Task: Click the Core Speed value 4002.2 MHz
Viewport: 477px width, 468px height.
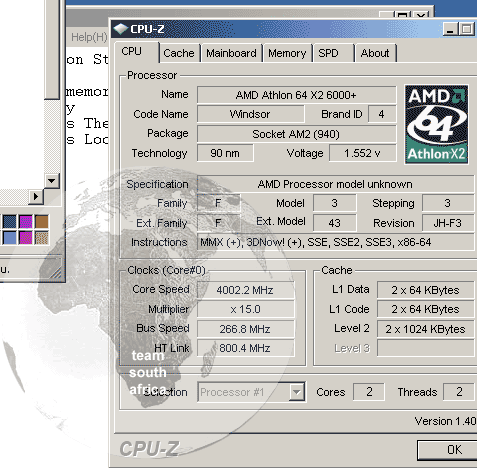Action: (x=246, y=290)
